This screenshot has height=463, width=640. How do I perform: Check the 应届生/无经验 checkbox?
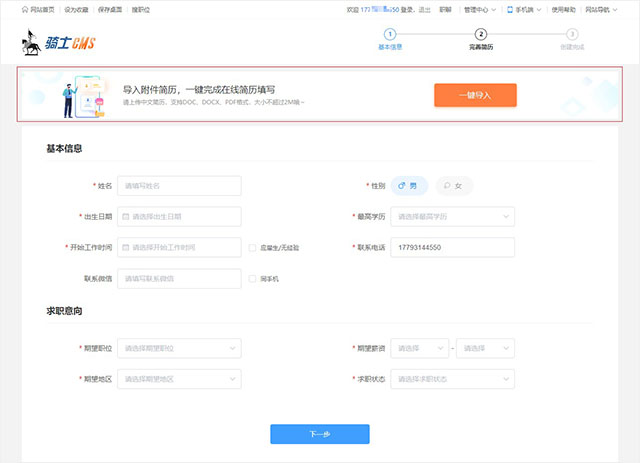[x=252, y=248]
